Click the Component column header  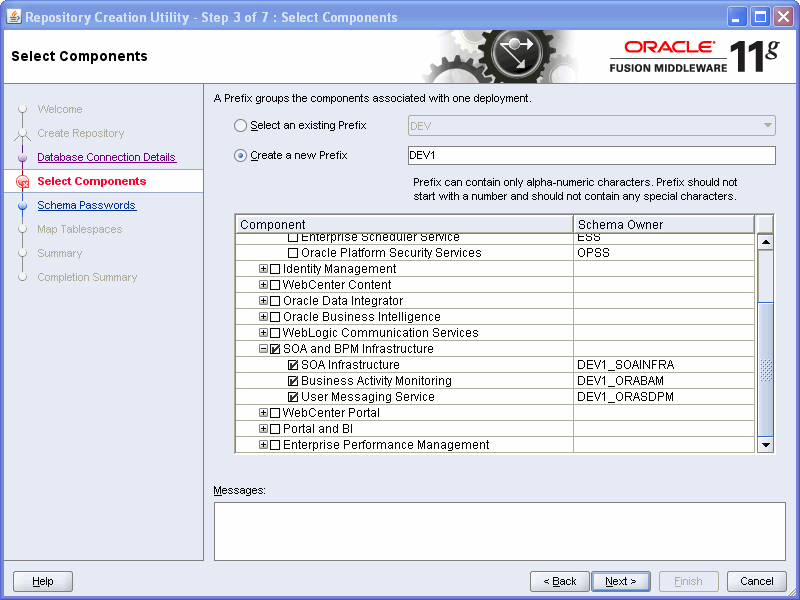point(405,224)
